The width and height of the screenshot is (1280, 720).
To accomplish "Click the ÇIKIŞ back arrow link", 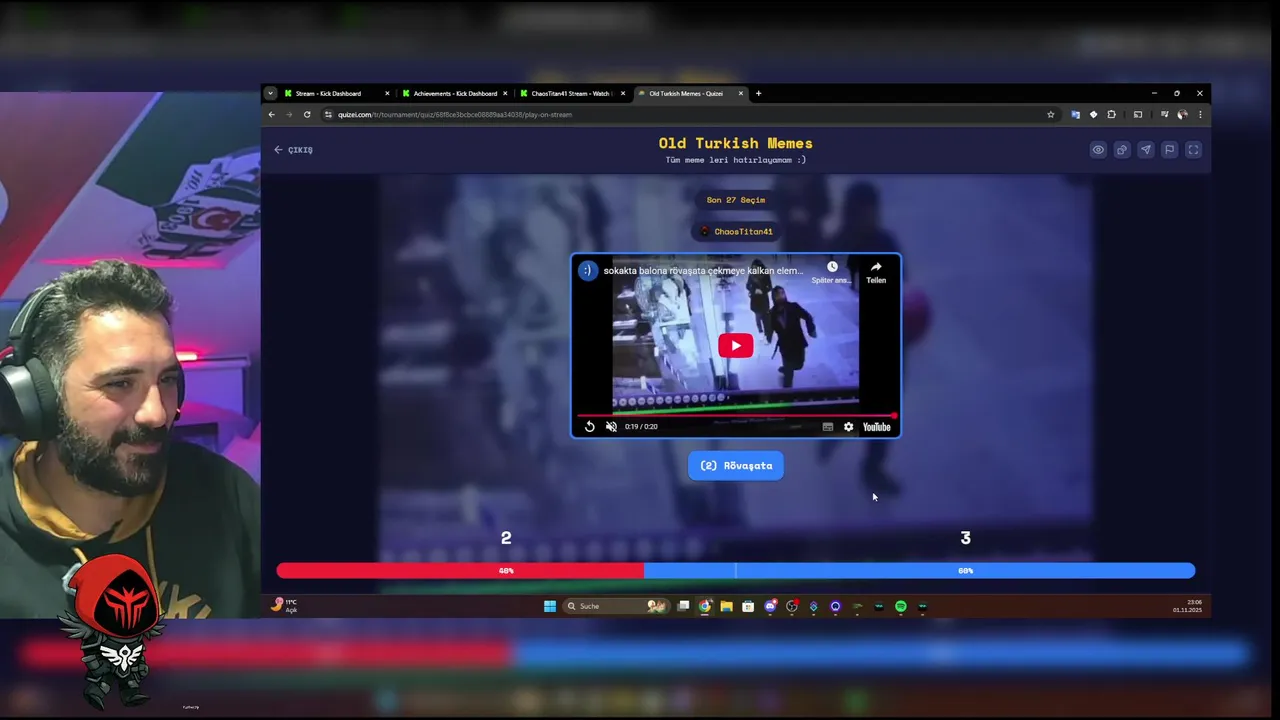I will point(293,150).
